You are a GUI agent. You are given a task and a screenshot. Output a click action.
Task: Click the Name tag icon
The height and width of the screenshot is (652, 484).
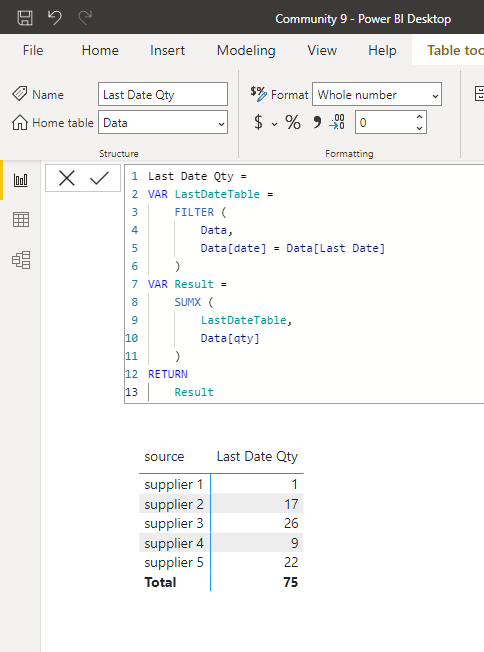coord(20,94)
